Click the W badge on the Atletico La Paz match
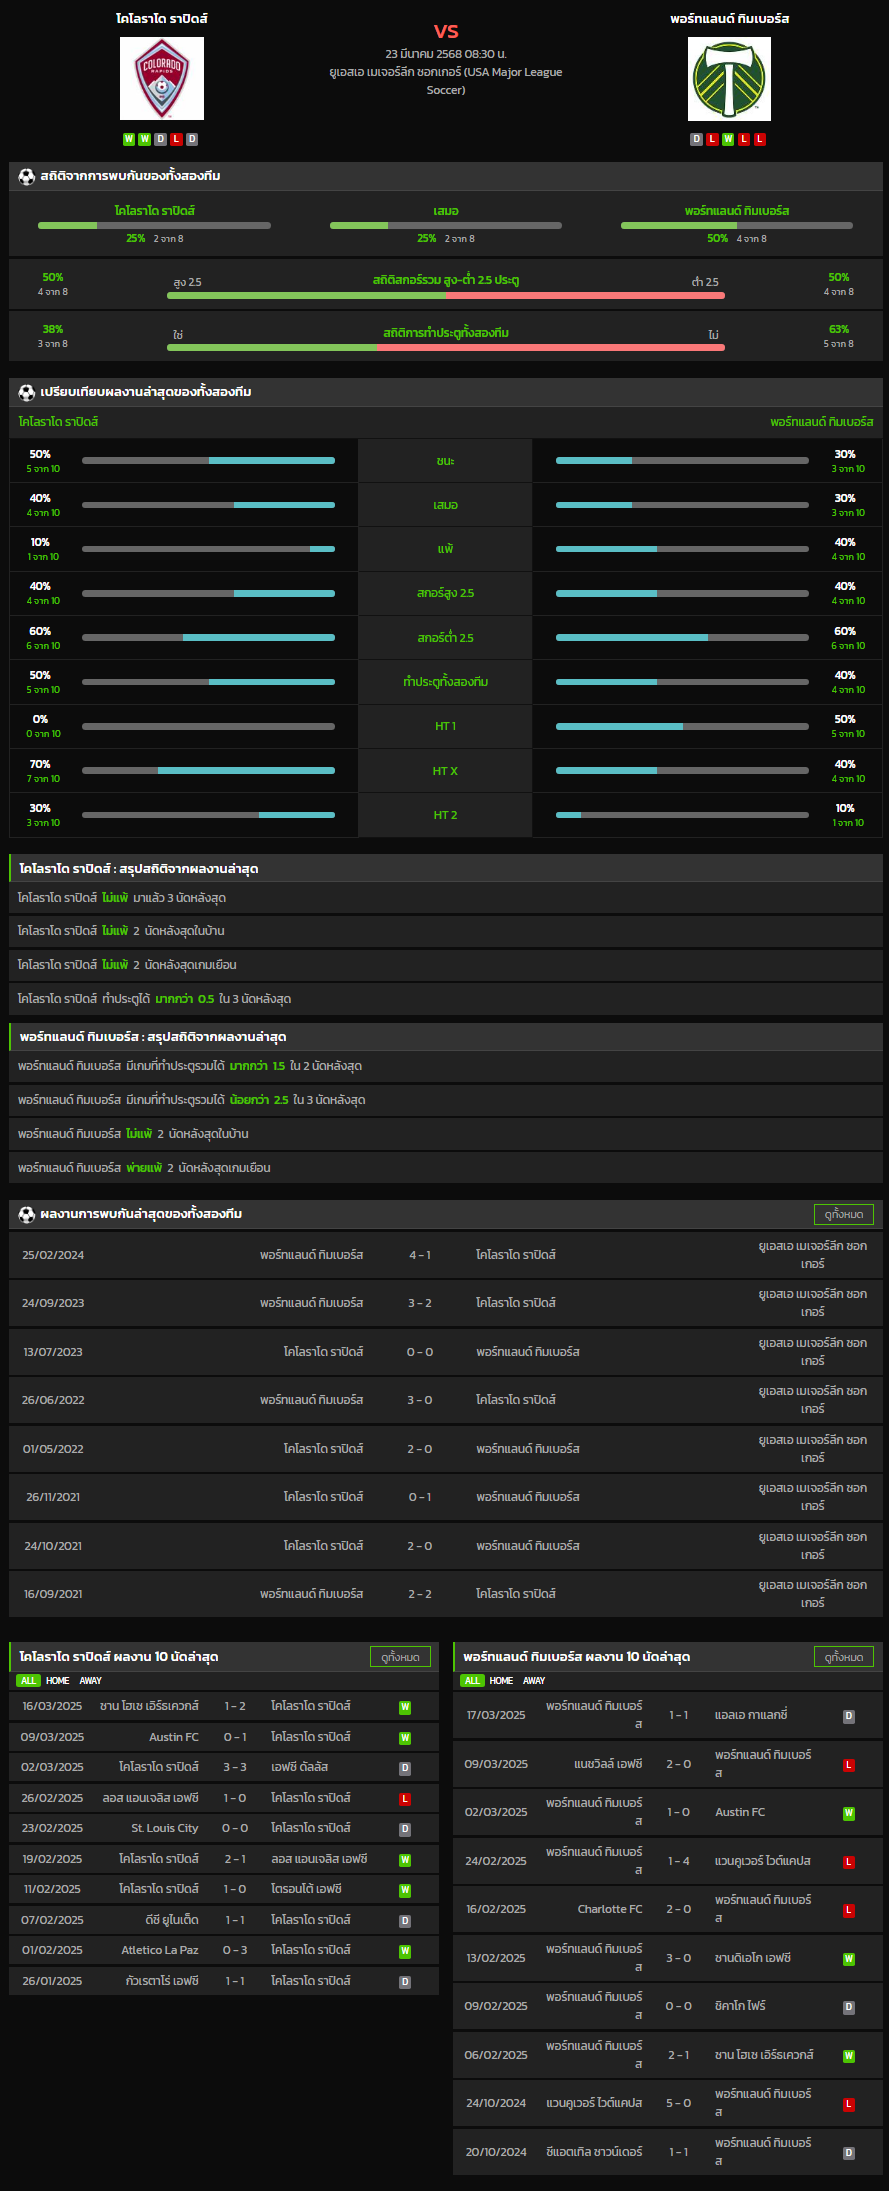 [405, 1951]
